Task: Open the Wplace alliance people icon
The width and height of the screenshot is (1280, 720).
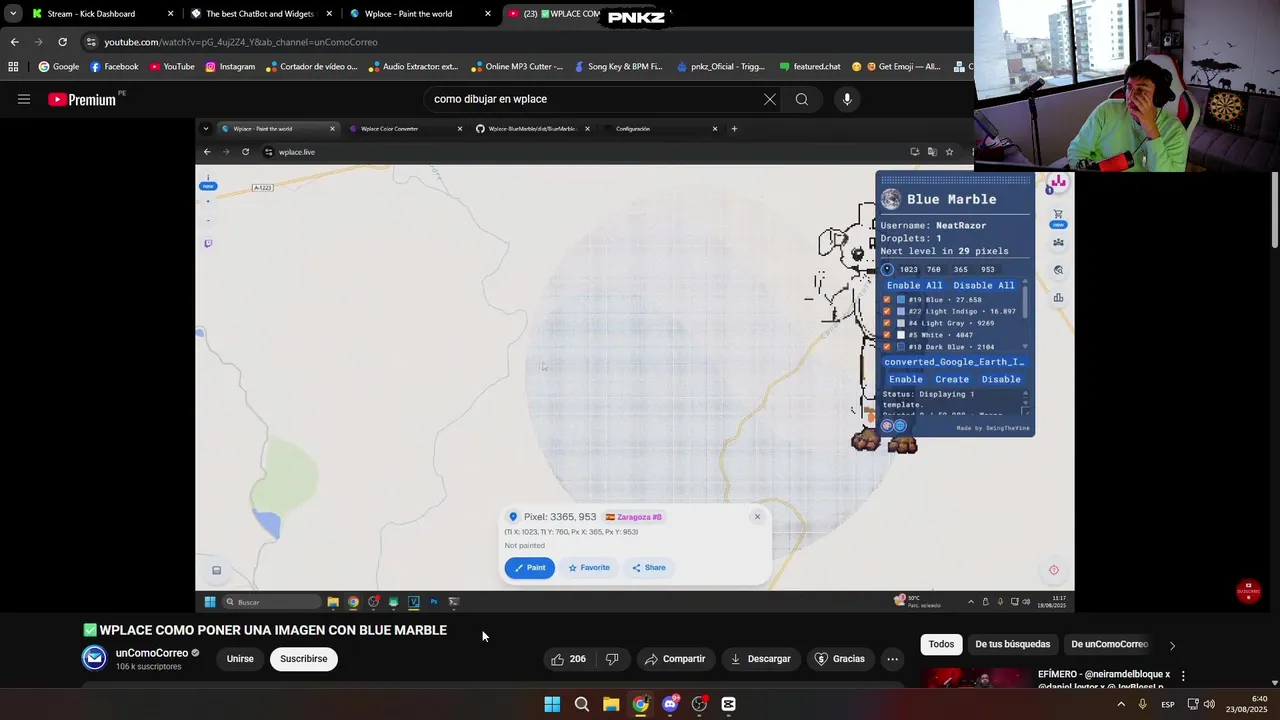Action: coord(1058,242)
